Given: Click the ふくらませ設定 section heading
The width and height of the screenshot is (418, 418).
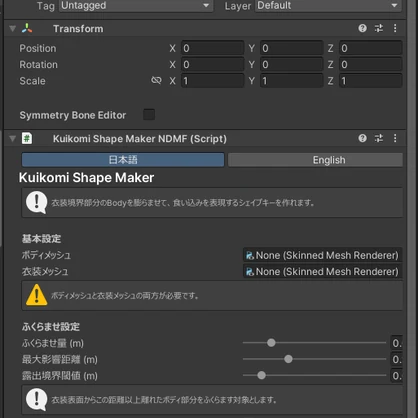Looking at the screenshot, I should coord(51,326).
